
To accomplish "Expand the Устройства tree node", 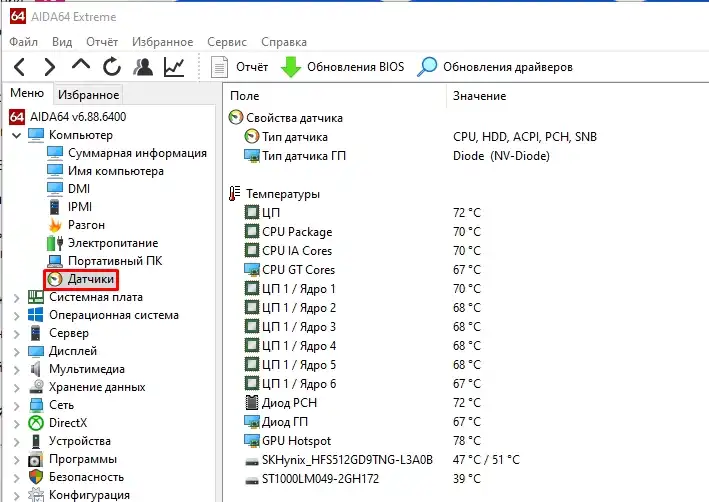I will 17,442.
